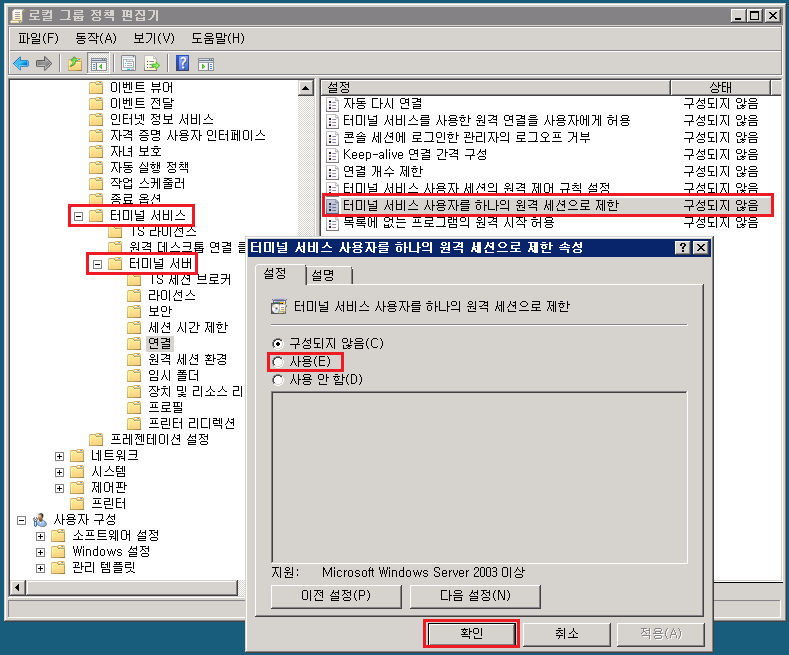
Task: Click the 설정 column header
Action: pos(496,87)
